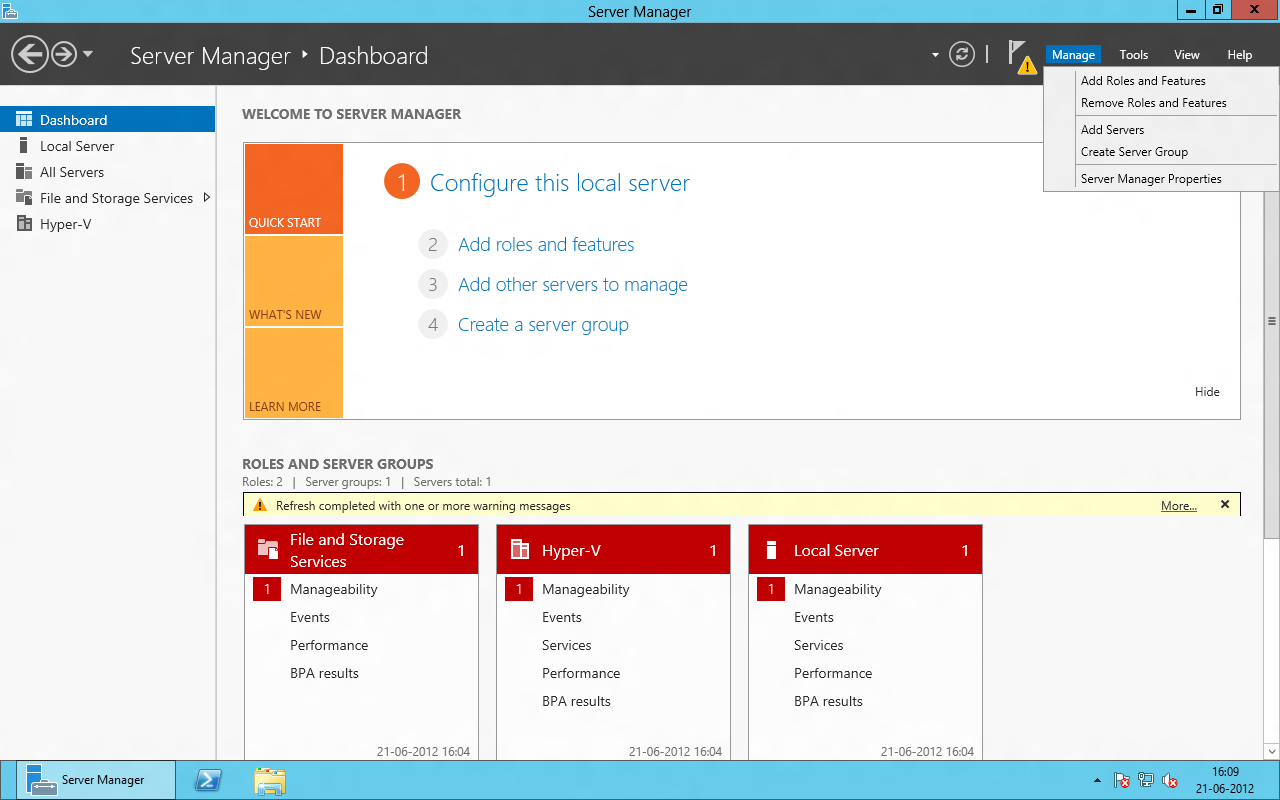Click the volume tray icon
Screen dimensions: 1280x800
click(x=1170, y=781)
